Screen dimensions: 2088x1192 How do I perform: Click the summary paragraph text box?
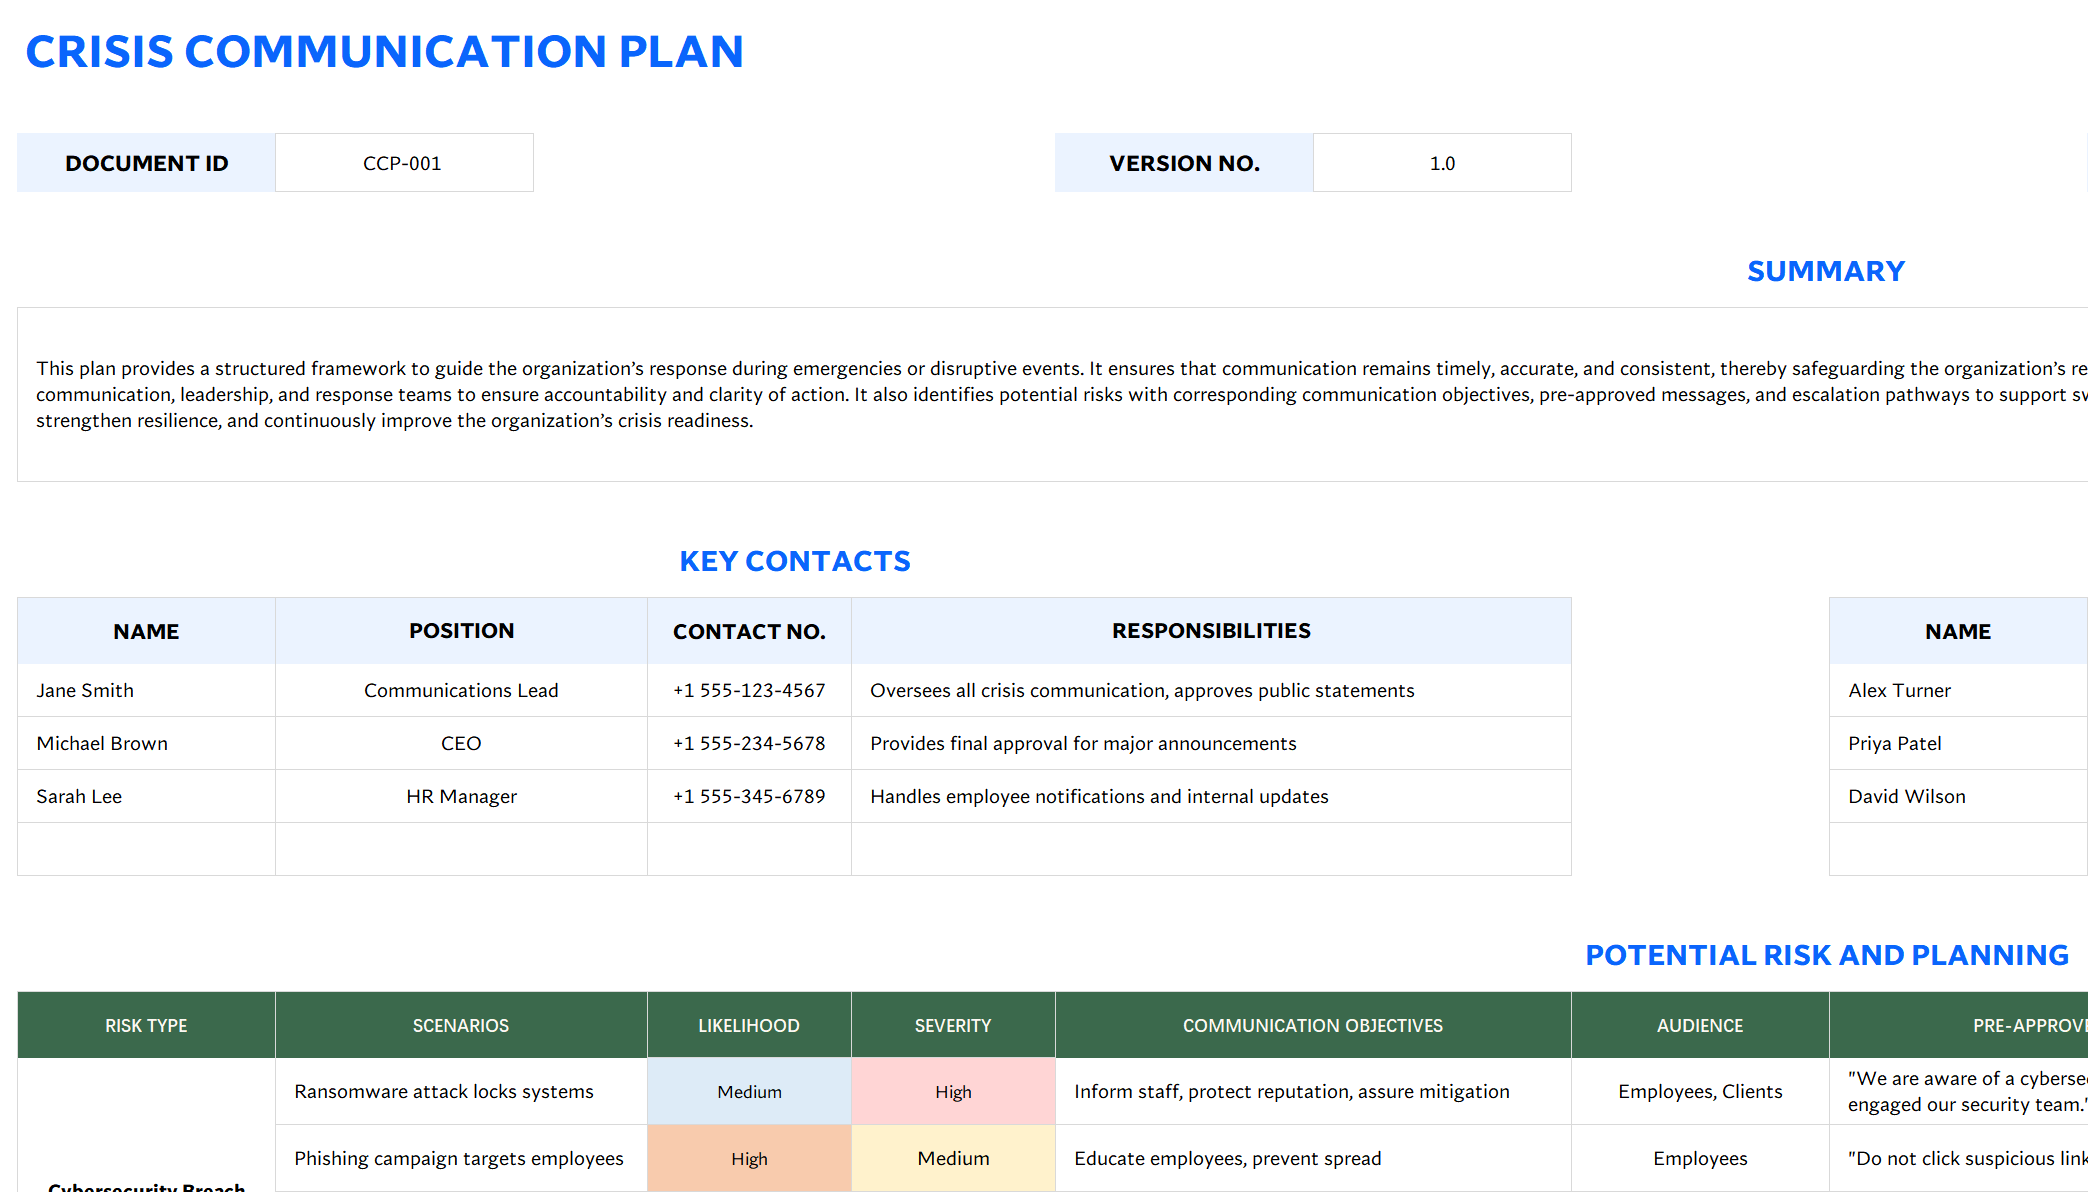coord(1052,394)
